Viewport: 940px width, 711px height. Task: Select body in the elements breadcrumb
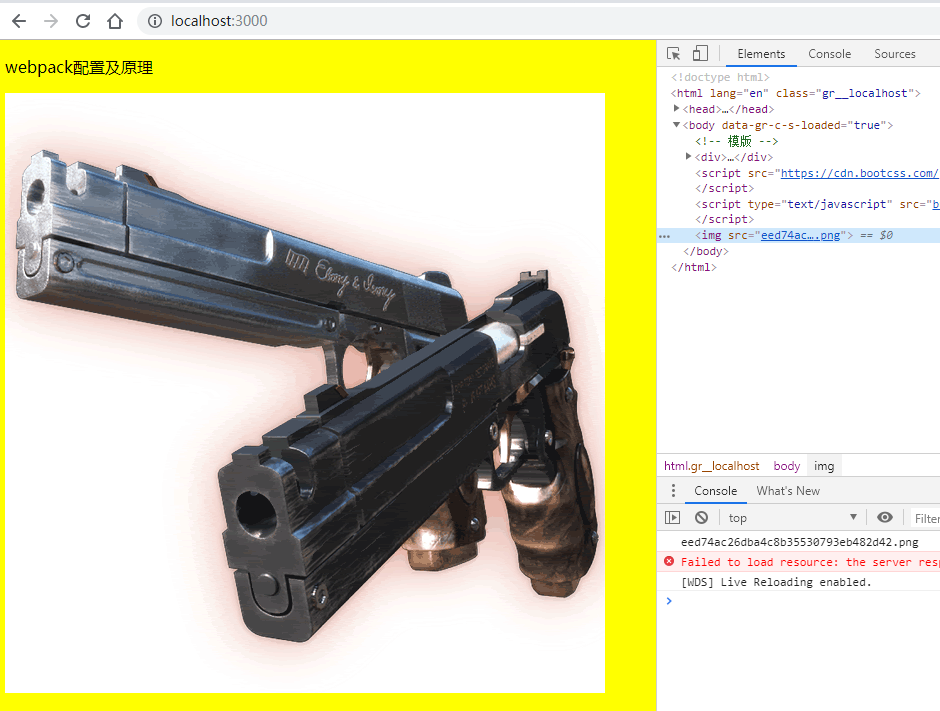787,466
